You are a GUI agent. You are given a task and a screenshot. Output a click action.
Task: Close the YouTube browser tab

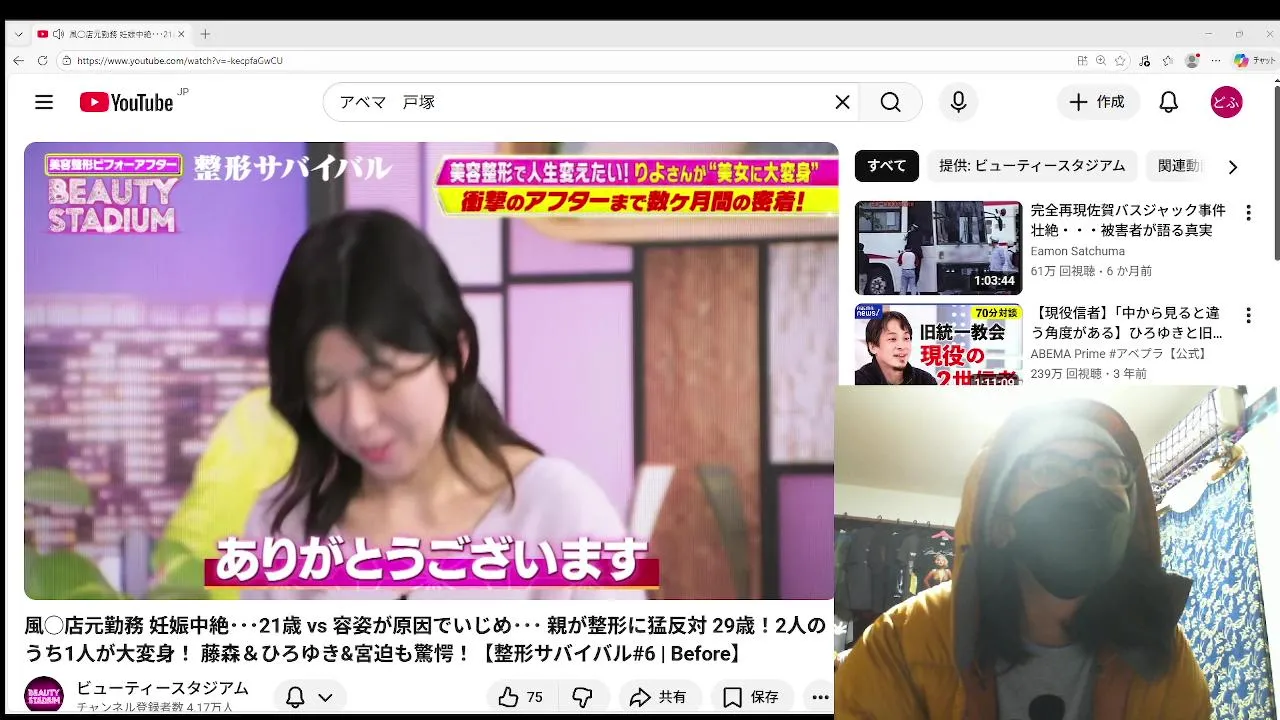[181, 34]
